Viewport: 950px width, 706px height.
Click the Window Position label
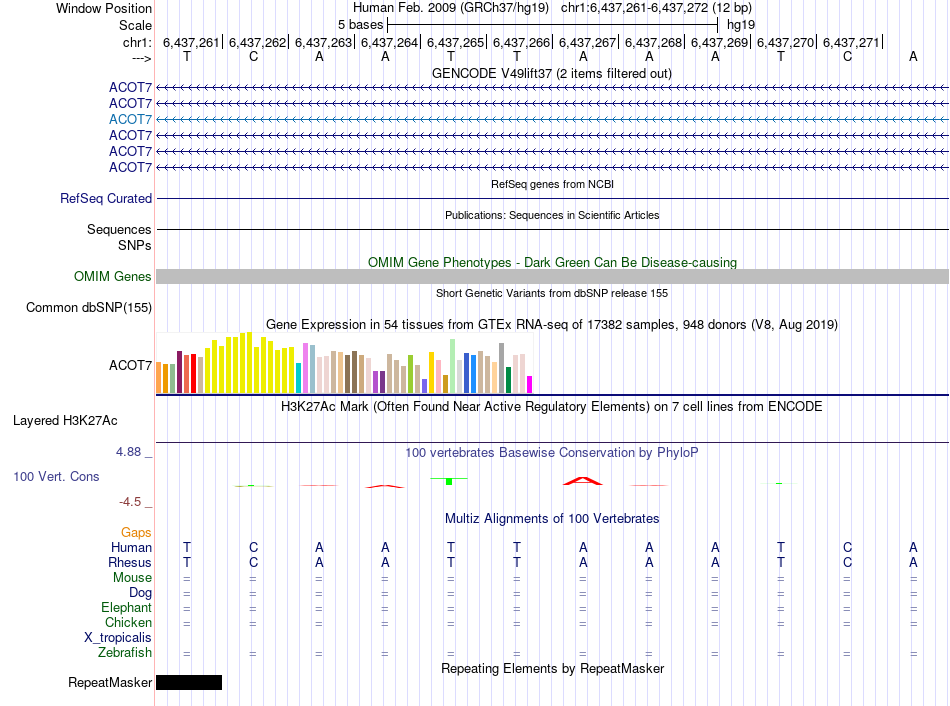click(104, 8)
